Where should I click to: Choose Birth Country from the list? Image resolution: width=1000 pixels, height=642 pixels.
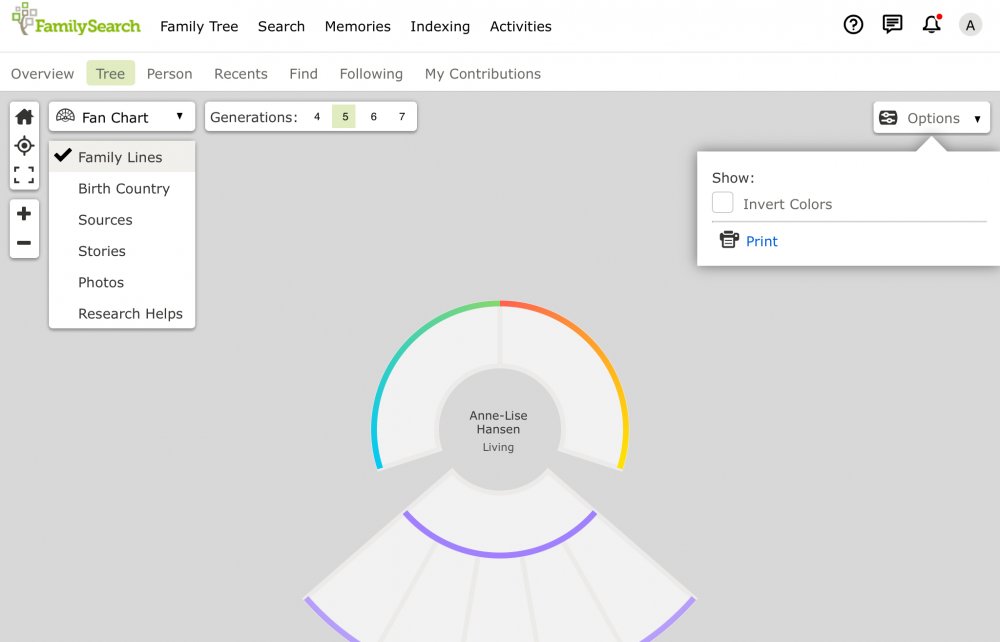(124, 189)
